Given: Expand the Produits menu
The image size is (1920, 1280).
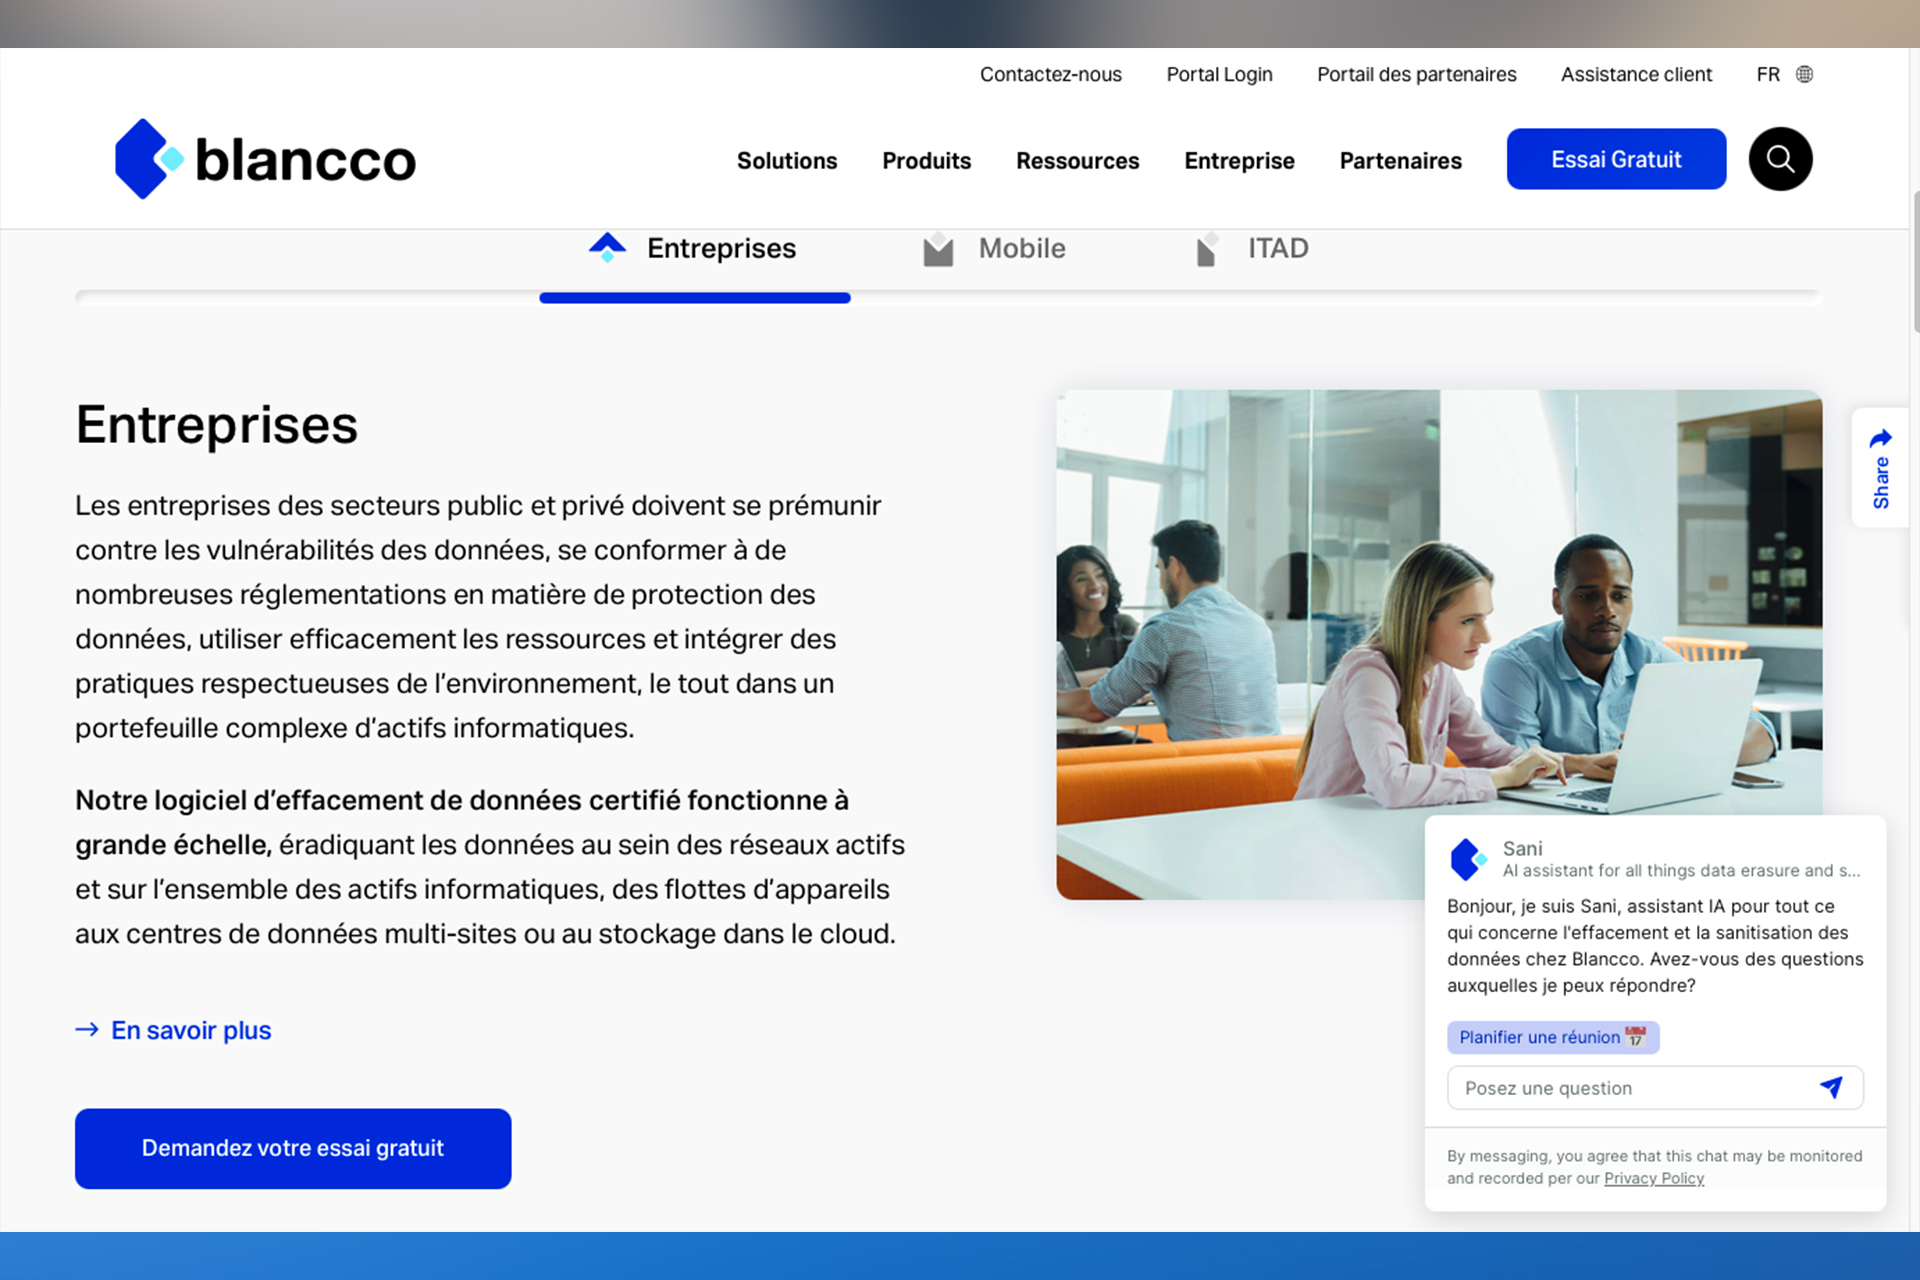Looking at the screenshot, I should click(926, 161).
